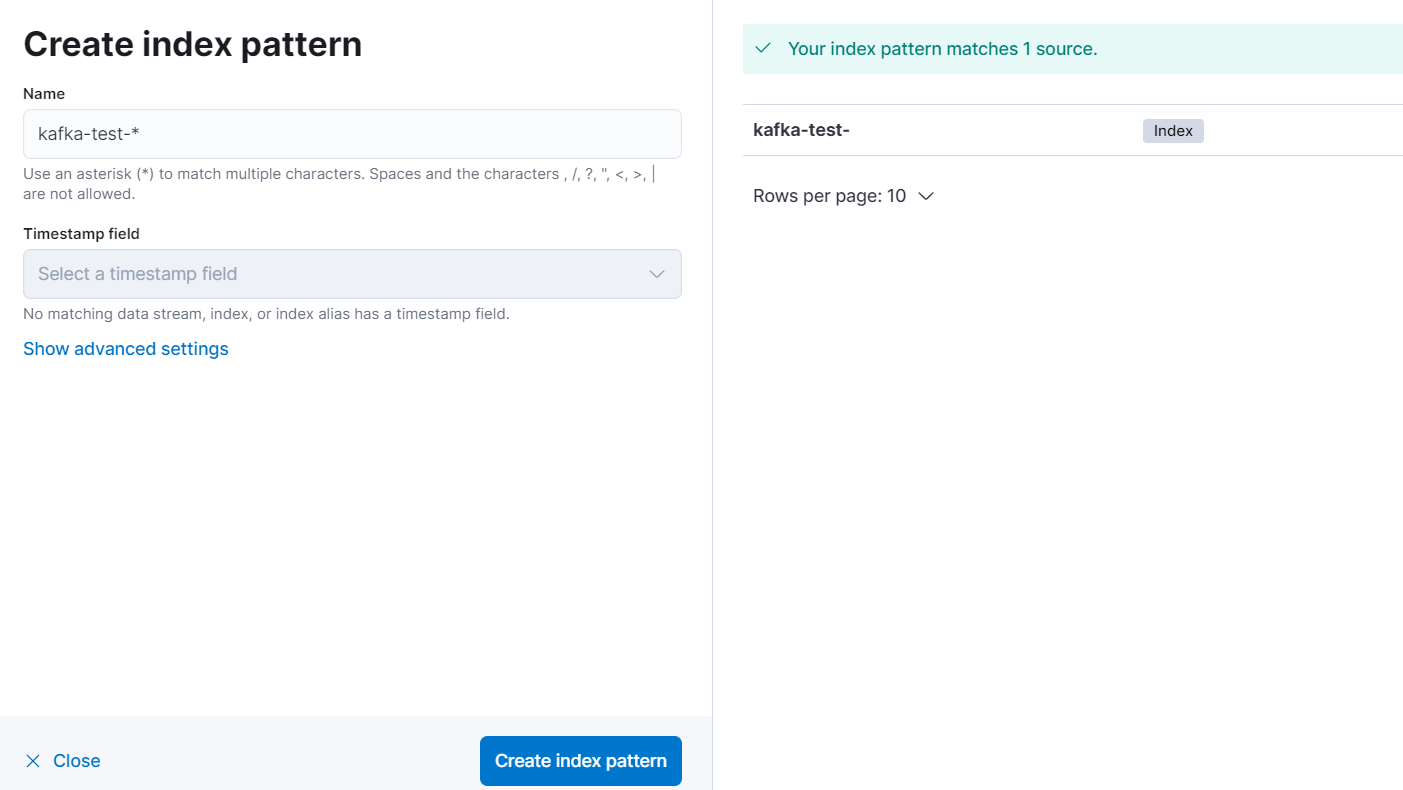
Task: Expand the Rows per page: 10 selector
Action: [x=843, y=196]
